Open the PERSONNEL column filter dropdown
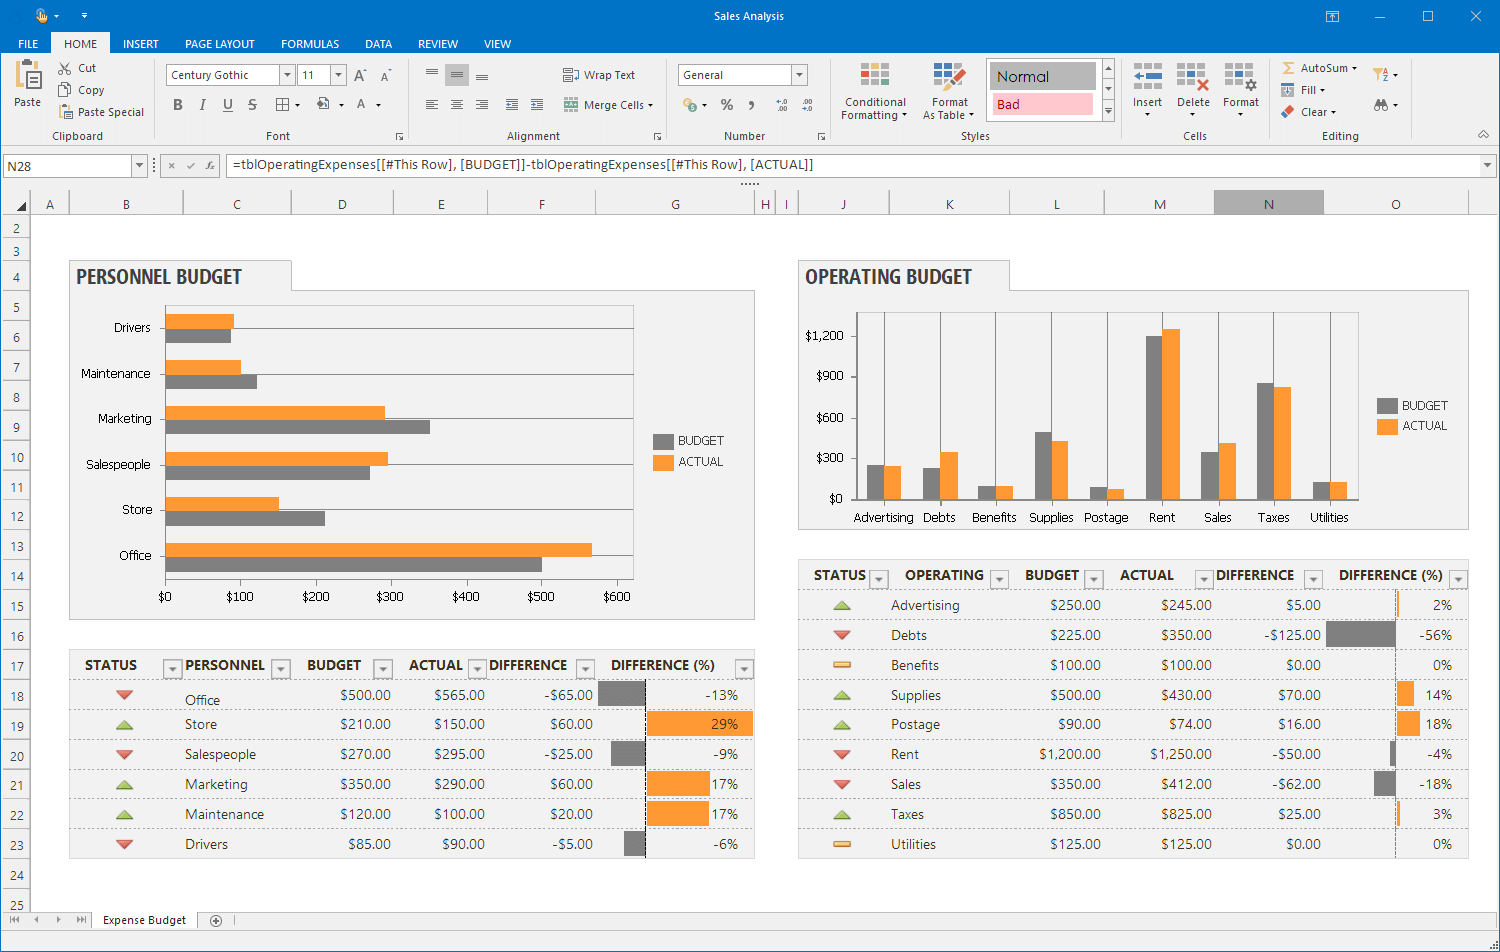Image resolution: width=1500 pixels, height=952 pixels. 281,669
